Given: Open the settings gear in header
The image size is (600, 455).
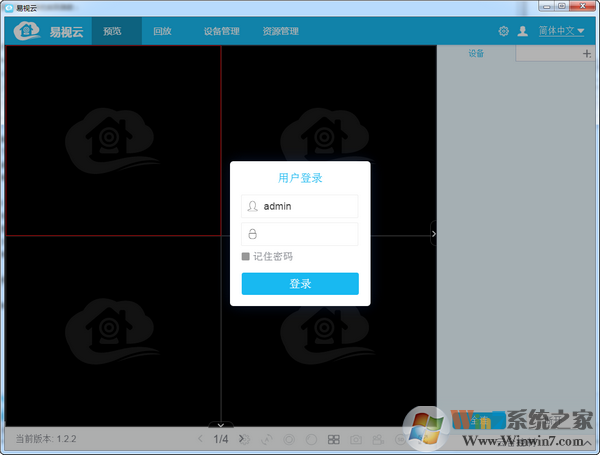Looking at the screenshot, I should [504, 31].
